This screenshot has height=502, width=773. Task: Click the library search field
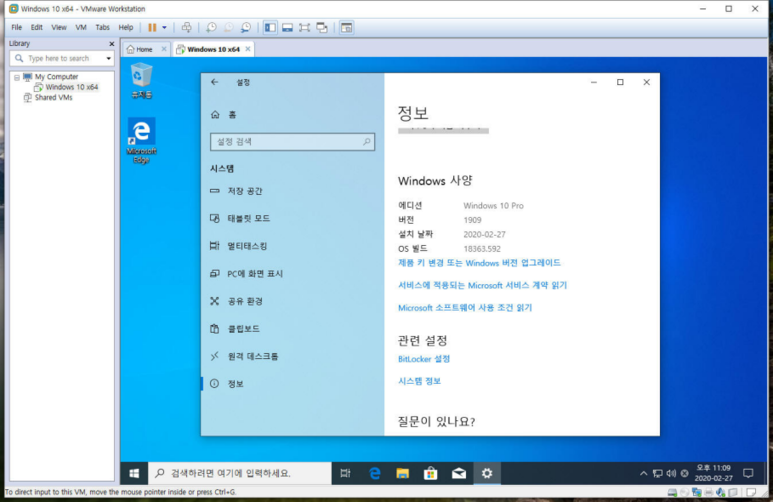tap(58, 58)
